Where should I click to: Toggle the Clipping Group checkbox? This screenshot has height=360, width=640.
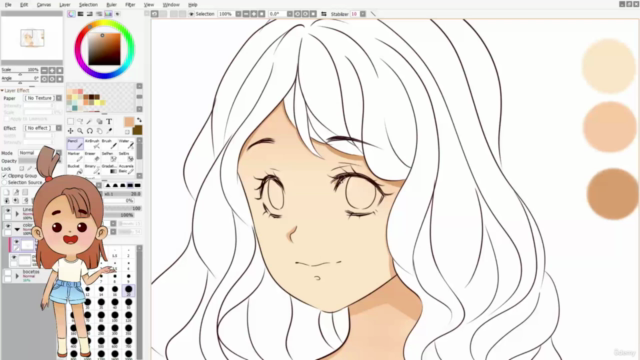click(4, 176)
